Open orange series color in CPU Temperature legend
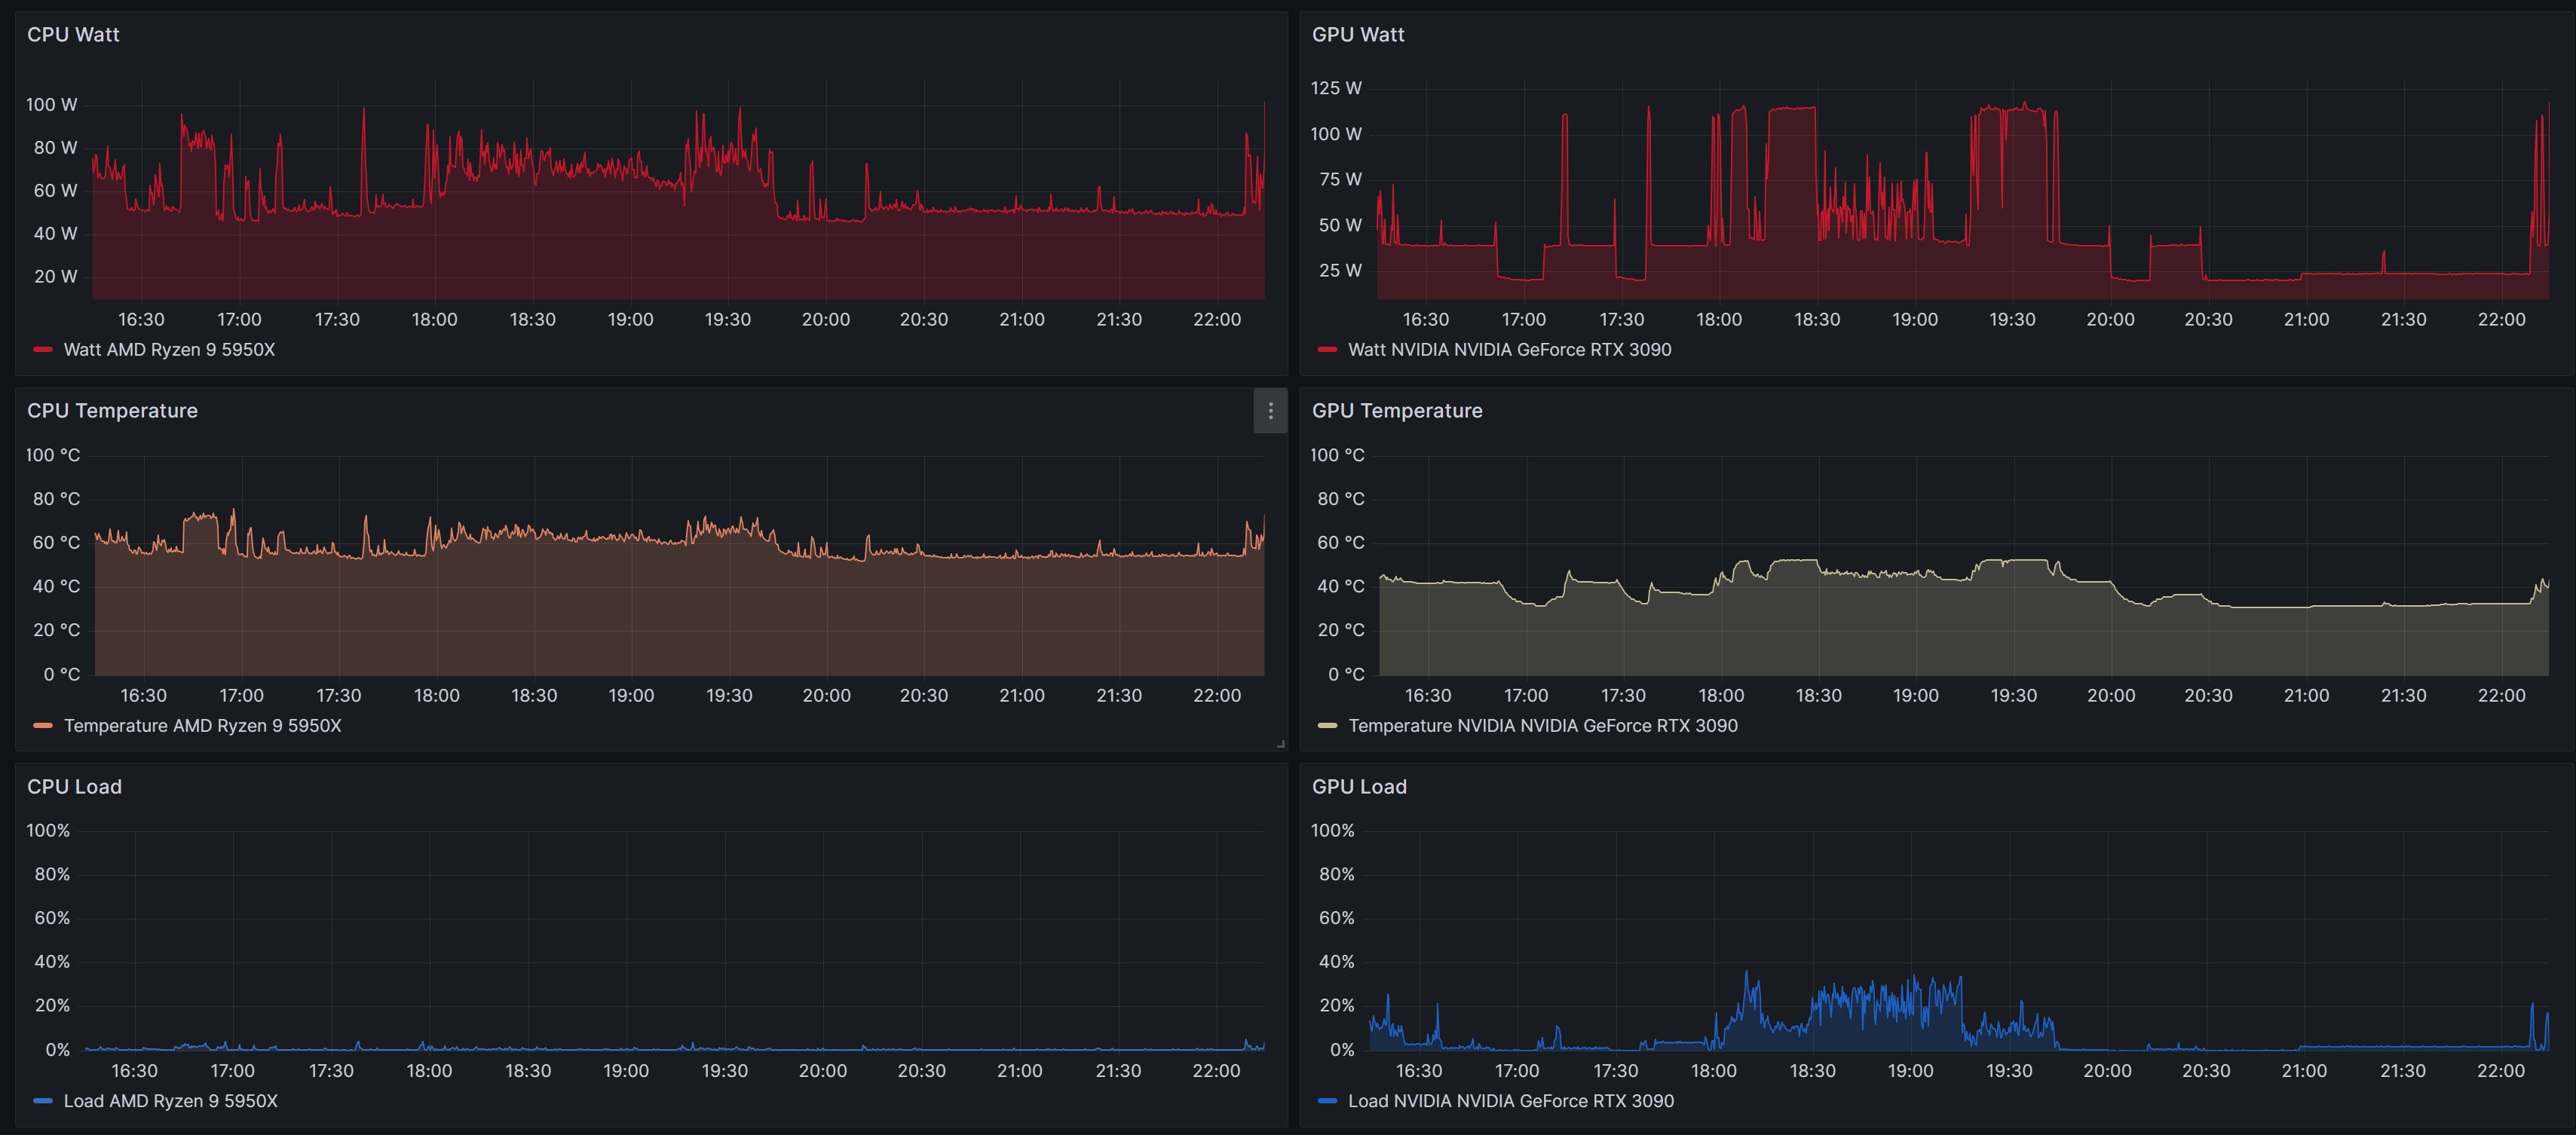 (43, 726)
